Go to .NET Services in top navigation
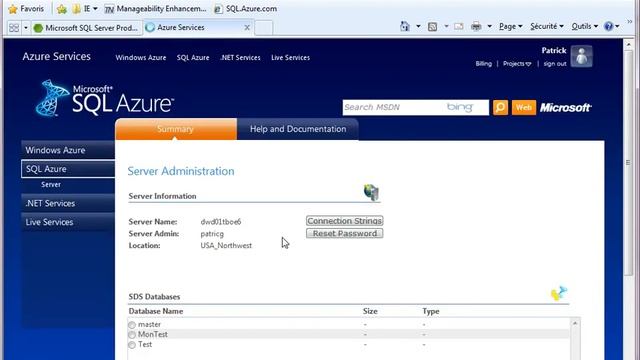This screenshot has height=360, width=640. [240, 58]
